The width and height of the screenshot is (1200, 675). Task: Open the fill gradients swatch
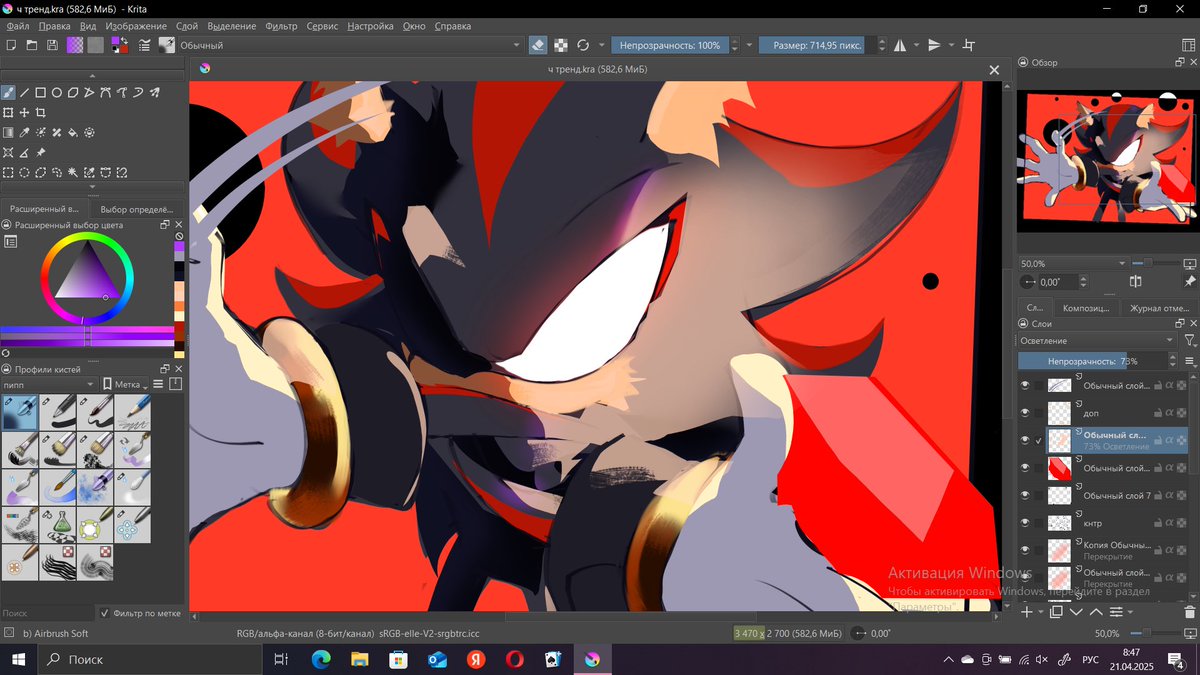tap(75, 45)
